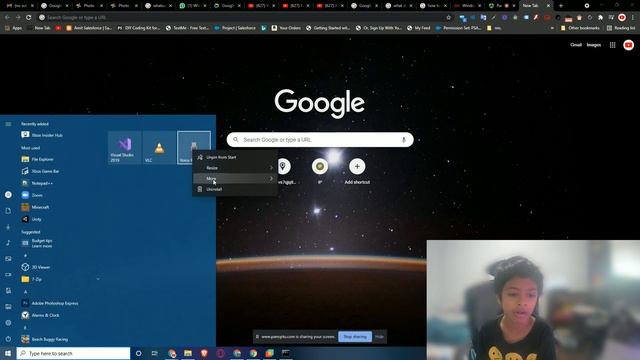
Task: Open File Explorer in the most used list
Action: (x=37, y=159)
